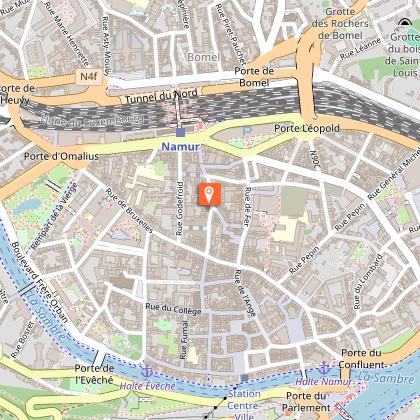Click the Porte du Parlement label
Viewport: 420px width, 420px height.
tap(306, 402)
